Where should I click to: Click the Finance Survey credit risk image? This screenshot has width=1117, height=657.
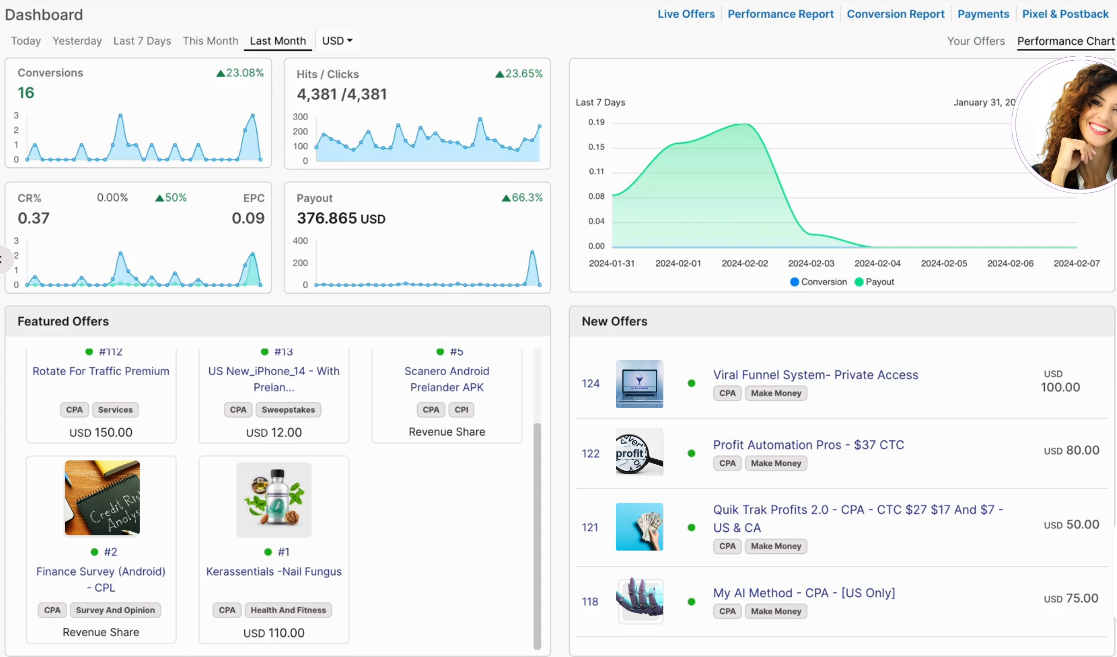point(101,498)
